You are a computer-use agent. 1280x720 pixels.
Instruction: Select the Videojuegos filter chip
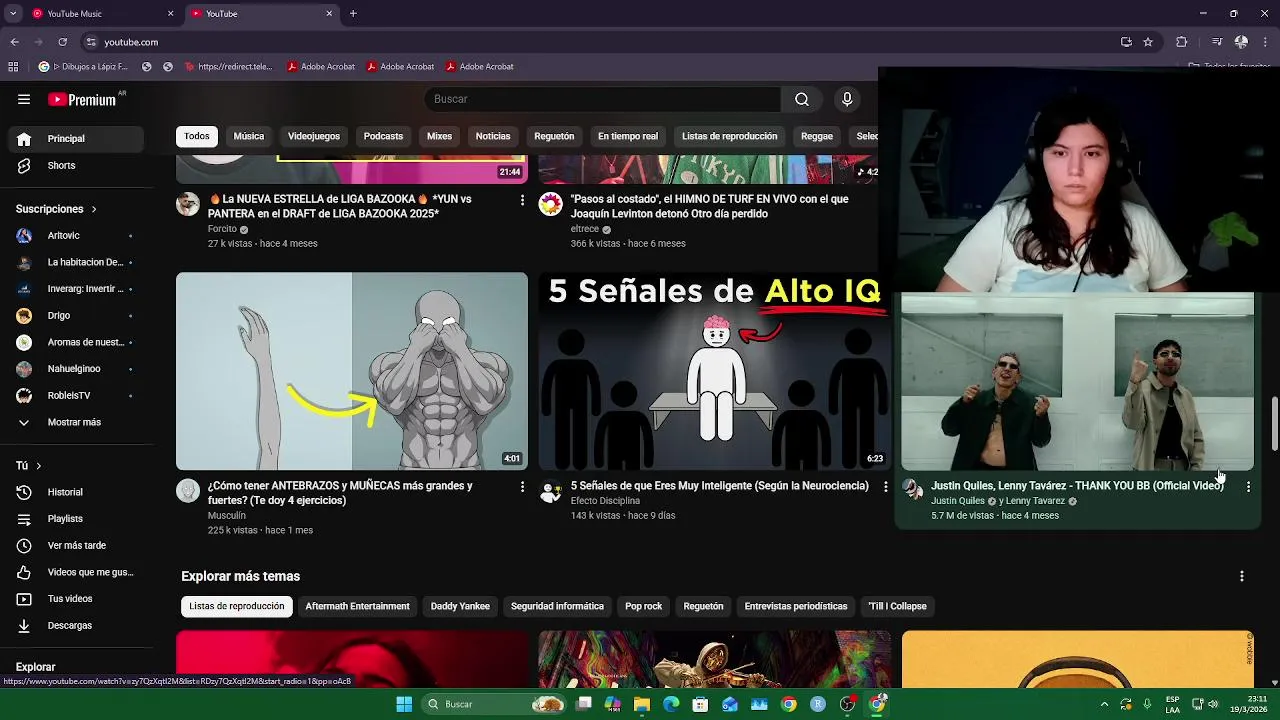[314, 136]
